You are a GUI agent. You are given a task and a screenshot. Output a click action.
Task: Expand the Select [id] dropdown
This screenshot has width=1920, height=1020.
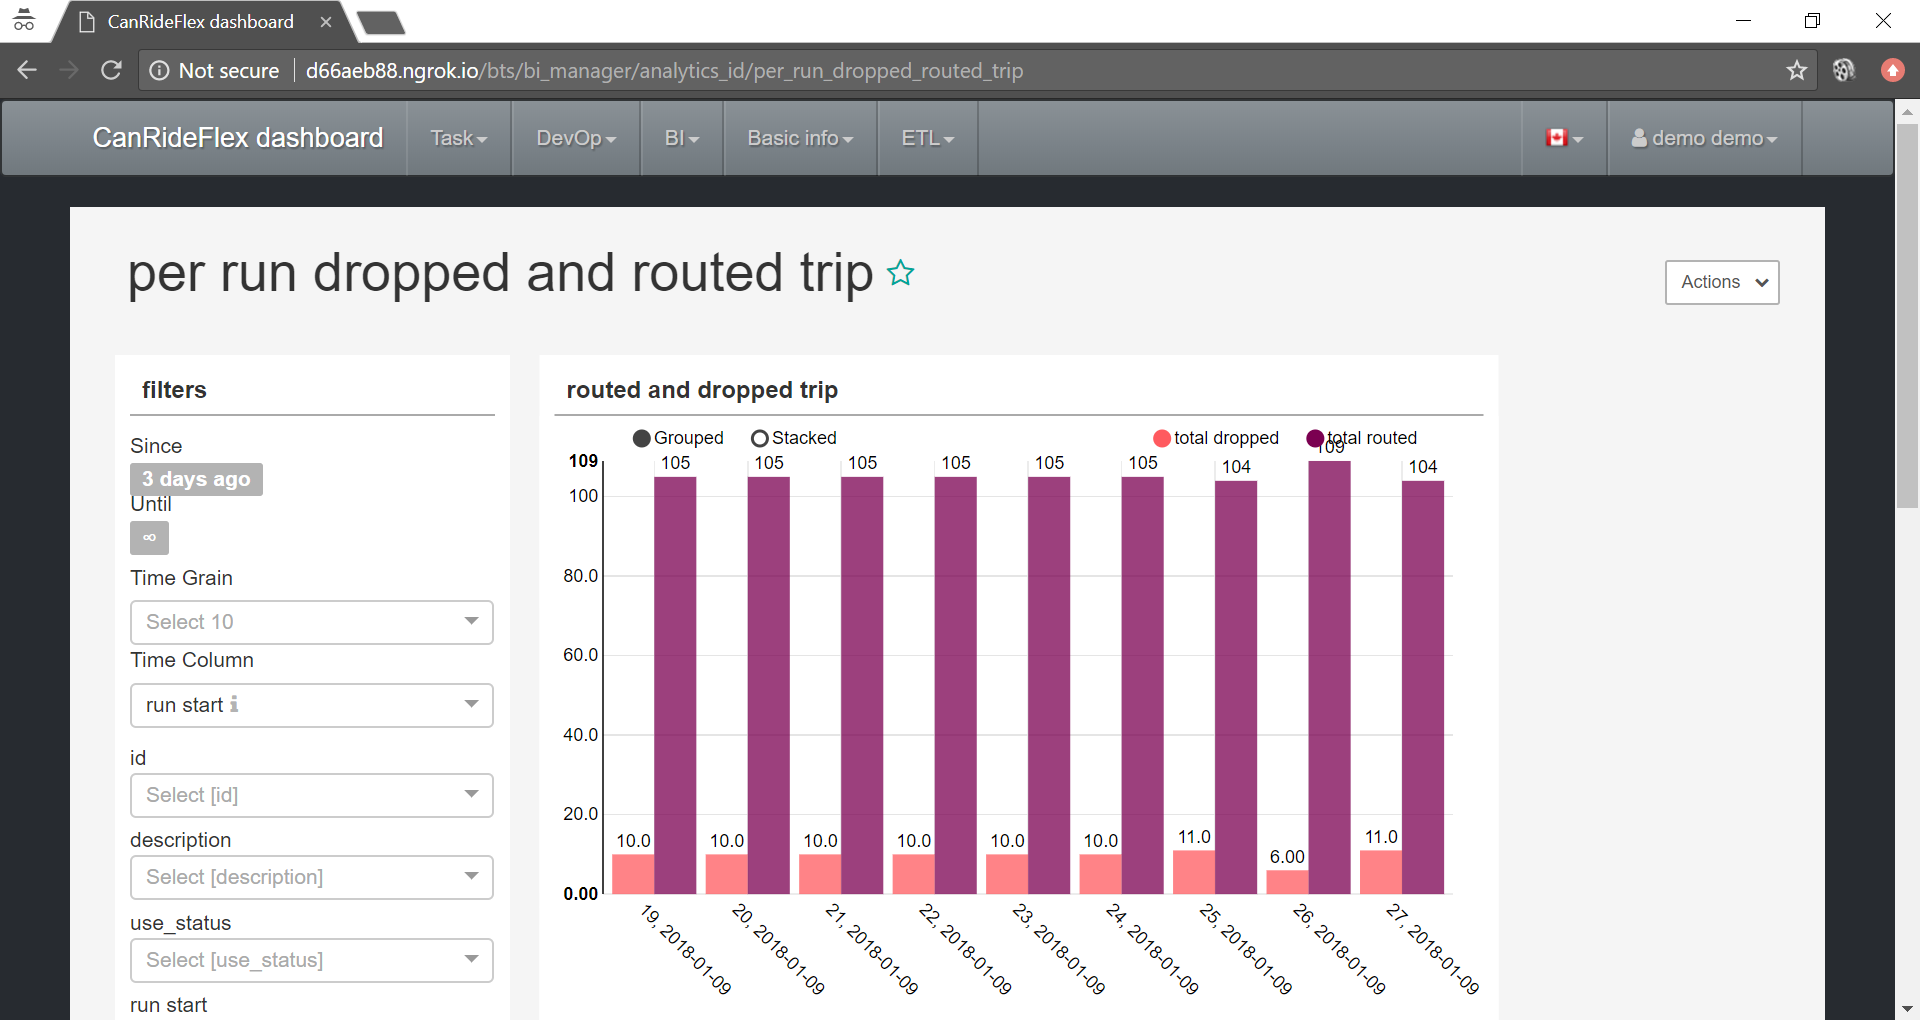pos(312,795)
